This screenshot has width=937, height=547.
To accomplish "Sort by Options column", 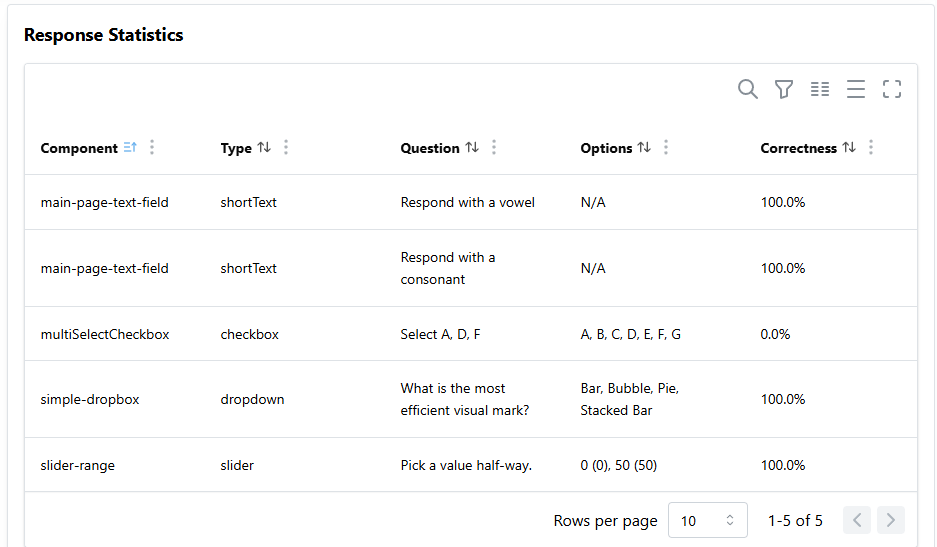I will coord(644,147).
